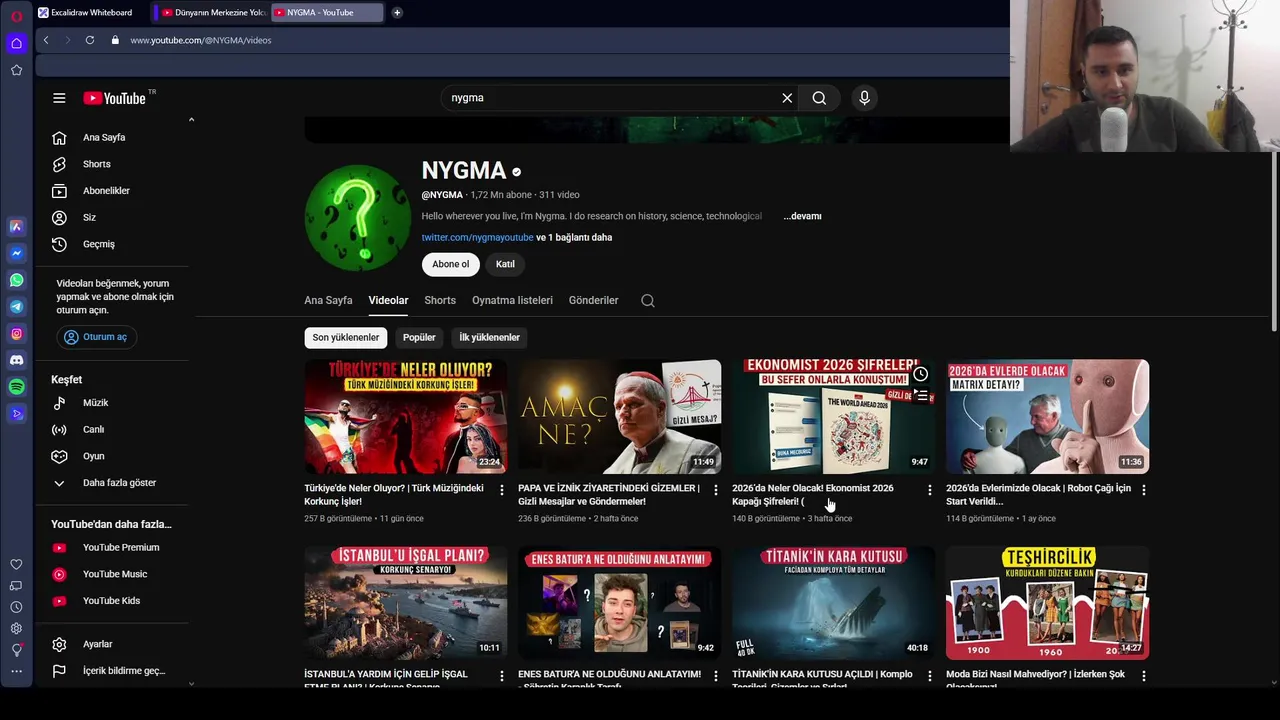Open a new browser tab with the plus button
1280x720 pixels.
397,13
